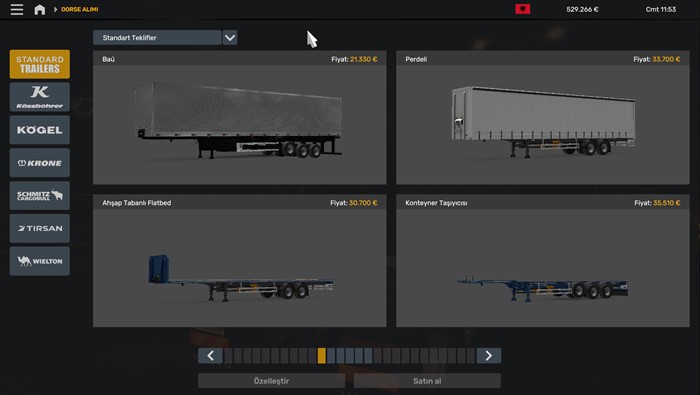Select the Baú box trailer thumbnail
700x395 pixels.
coord(240,125)
